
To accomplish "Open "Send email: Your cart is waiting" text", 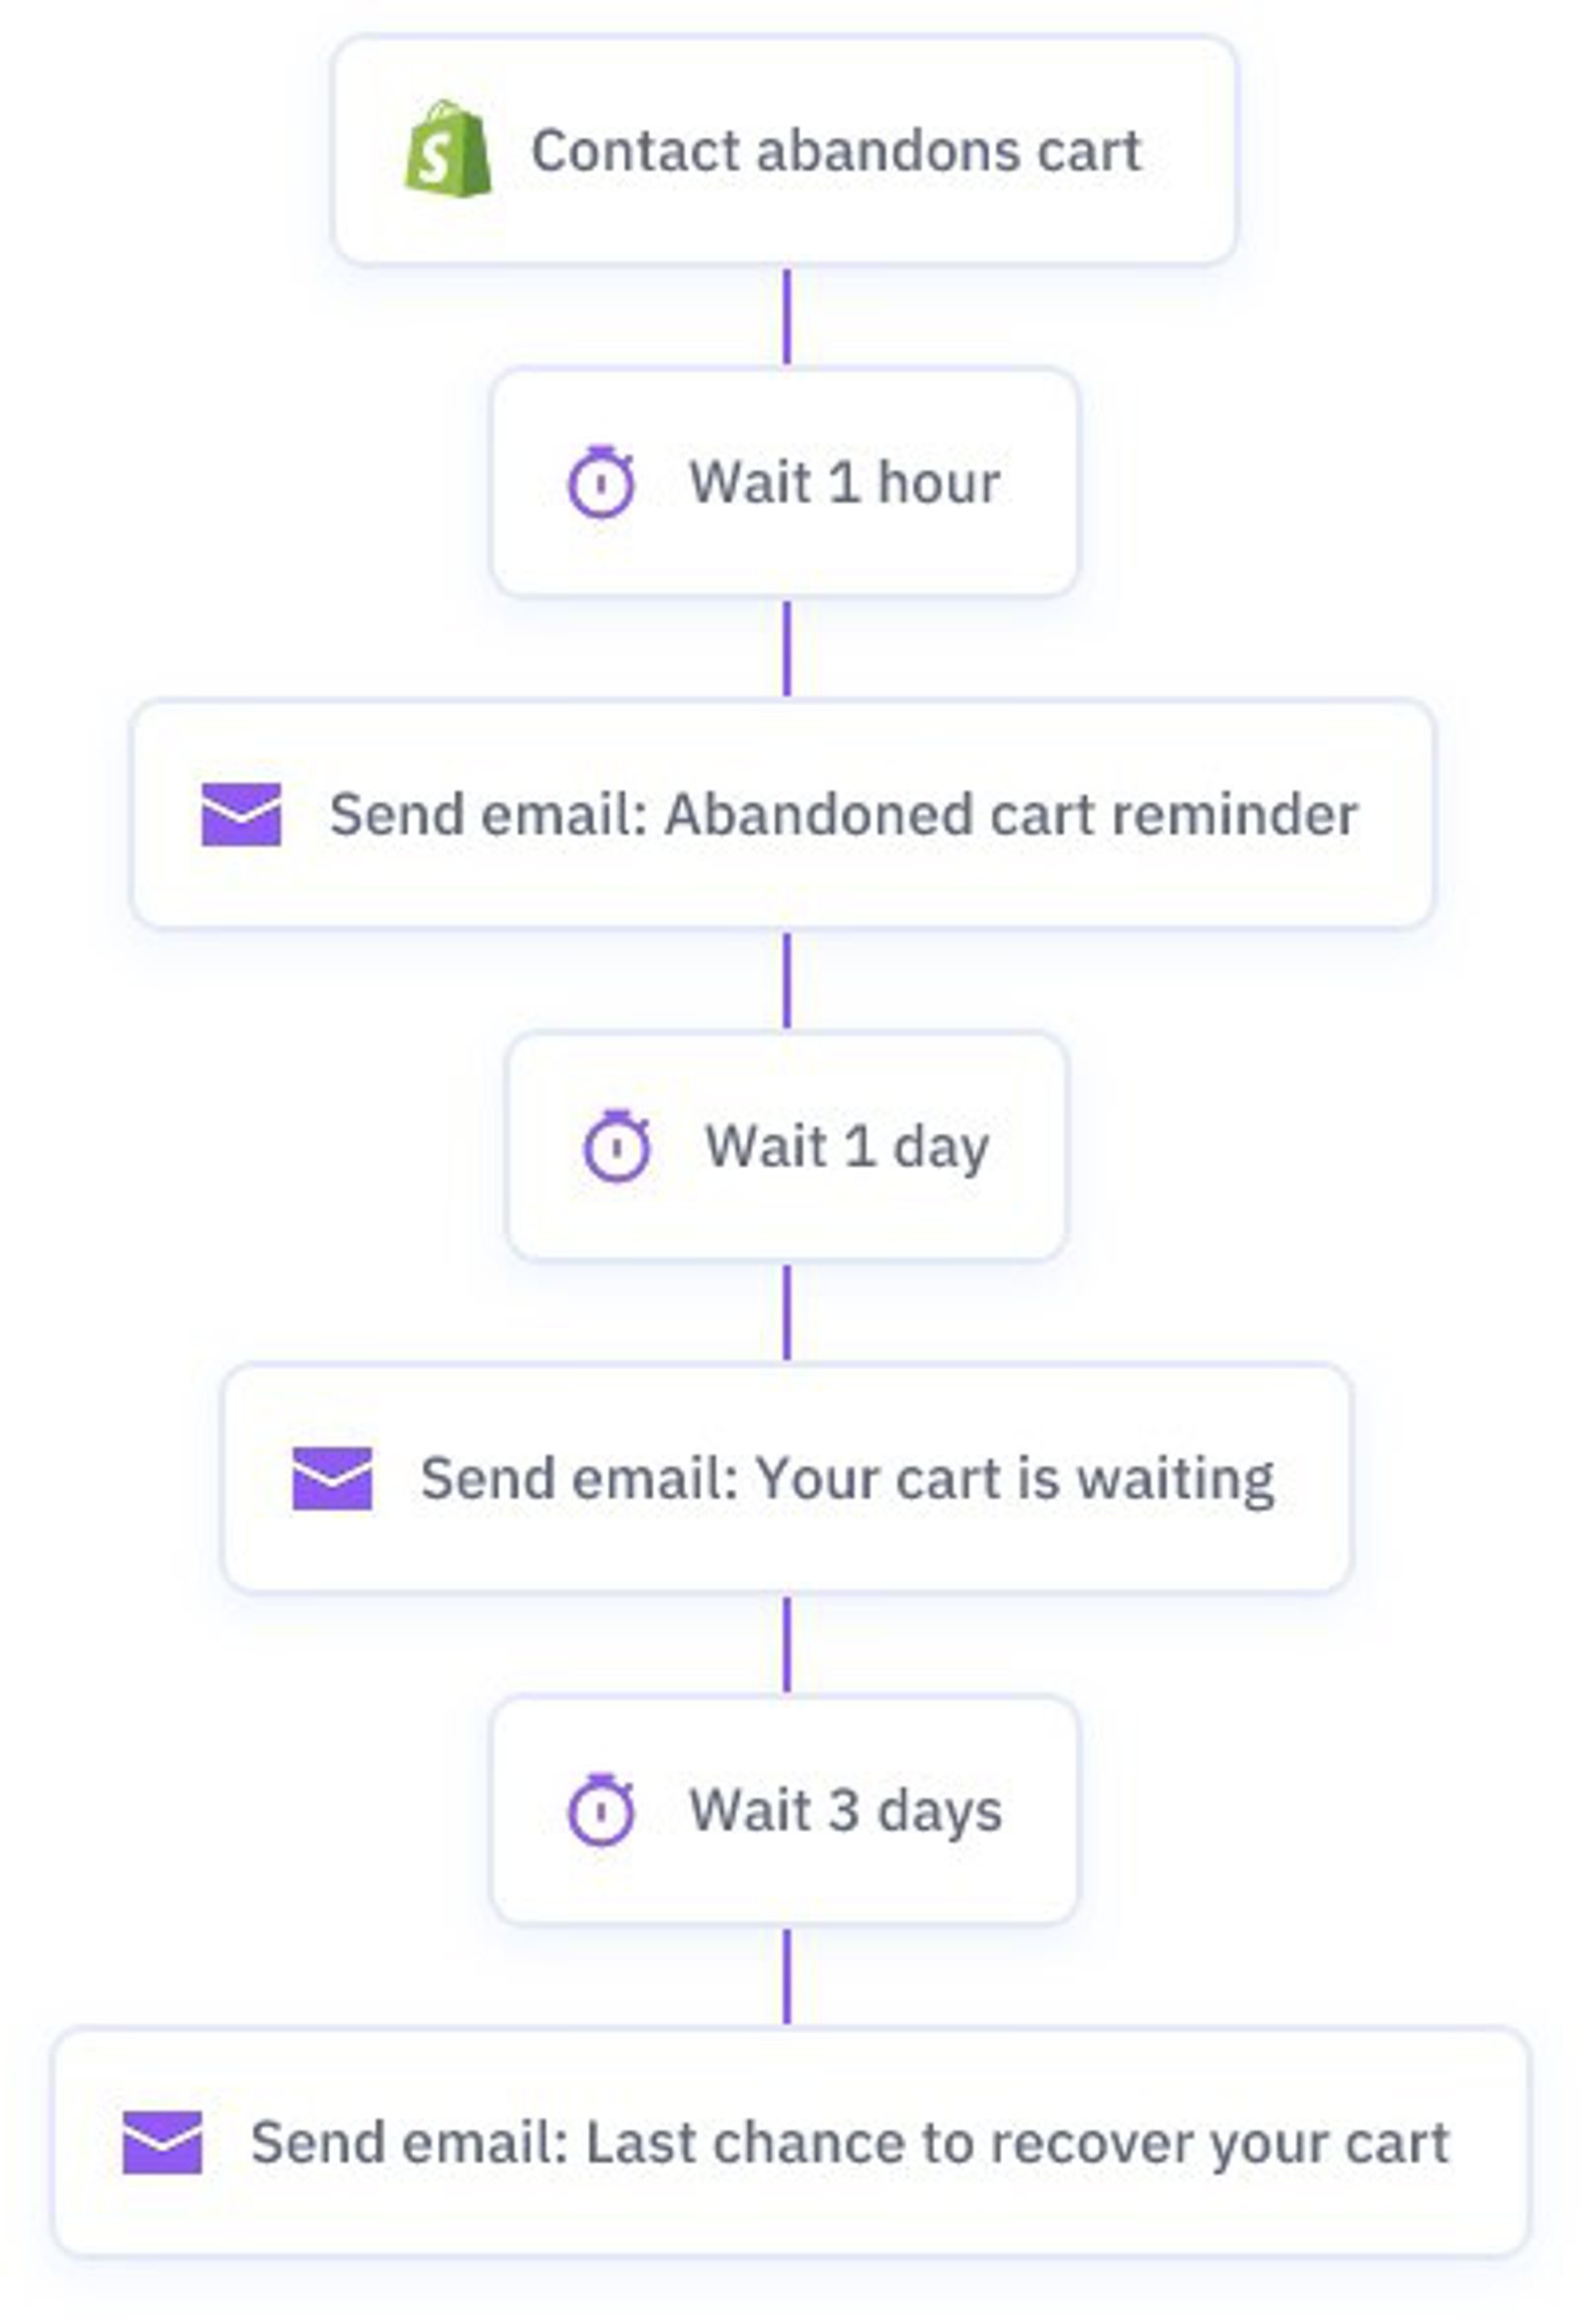I will tap(847, 1478).
